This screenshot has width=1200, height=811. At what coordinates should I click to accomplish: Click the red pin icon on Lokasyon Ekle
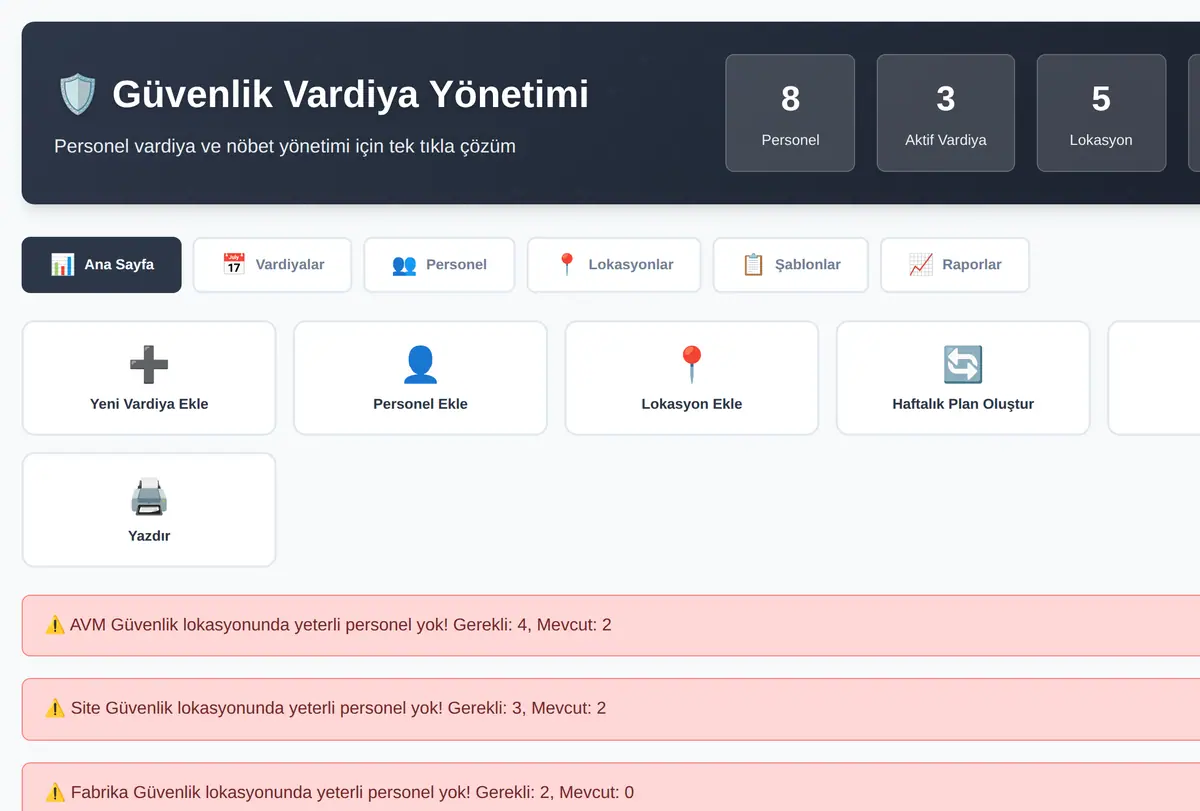click(692, 365)
